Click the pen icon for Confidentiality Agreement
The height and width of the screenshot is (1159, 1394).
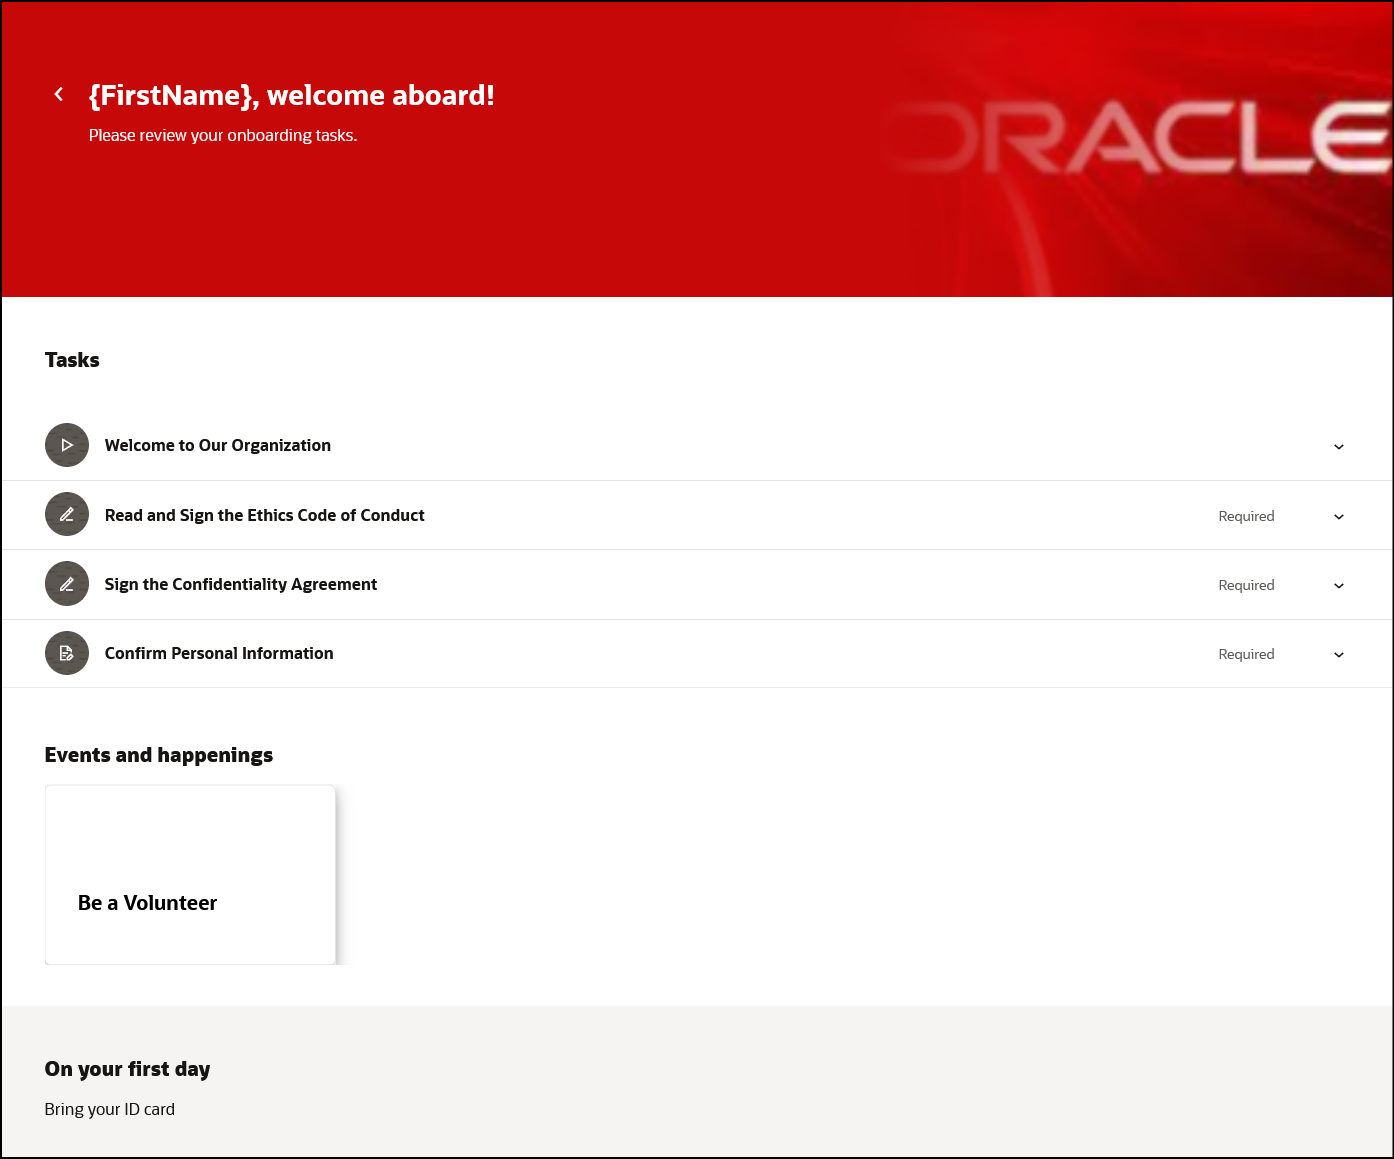(67, 584)
